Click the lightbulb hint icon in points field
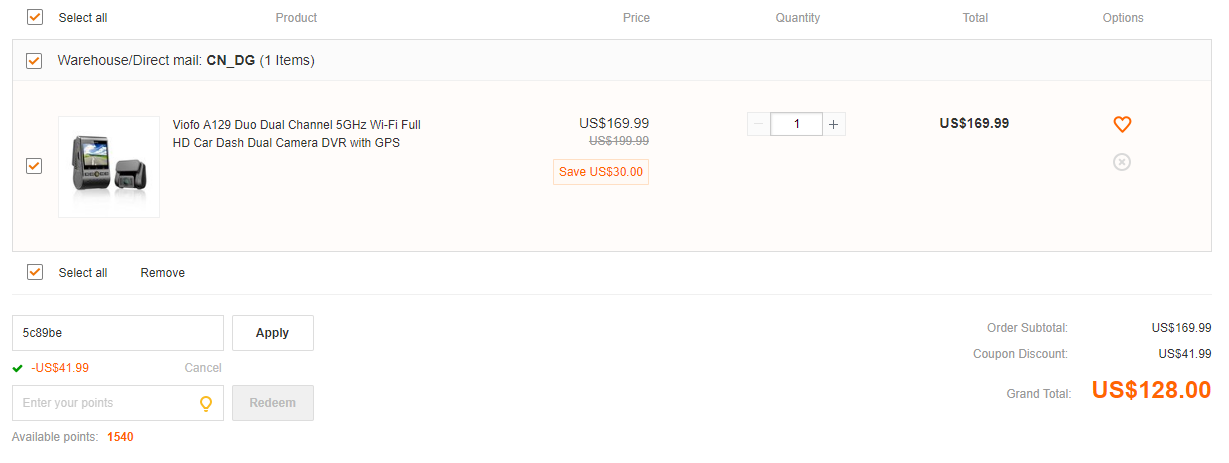Viewport: 1229px width, 463px height. tap(206, 404)
